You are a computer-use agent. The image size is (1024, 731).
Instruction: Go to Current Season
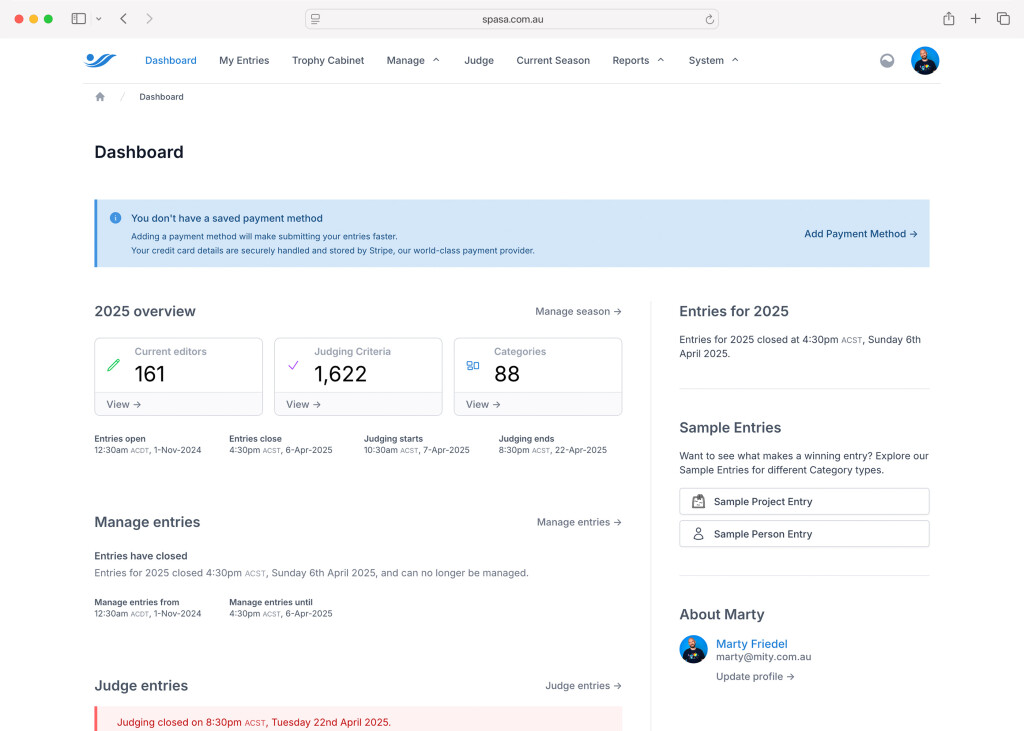pyautogui.click(x=553, y=60)
